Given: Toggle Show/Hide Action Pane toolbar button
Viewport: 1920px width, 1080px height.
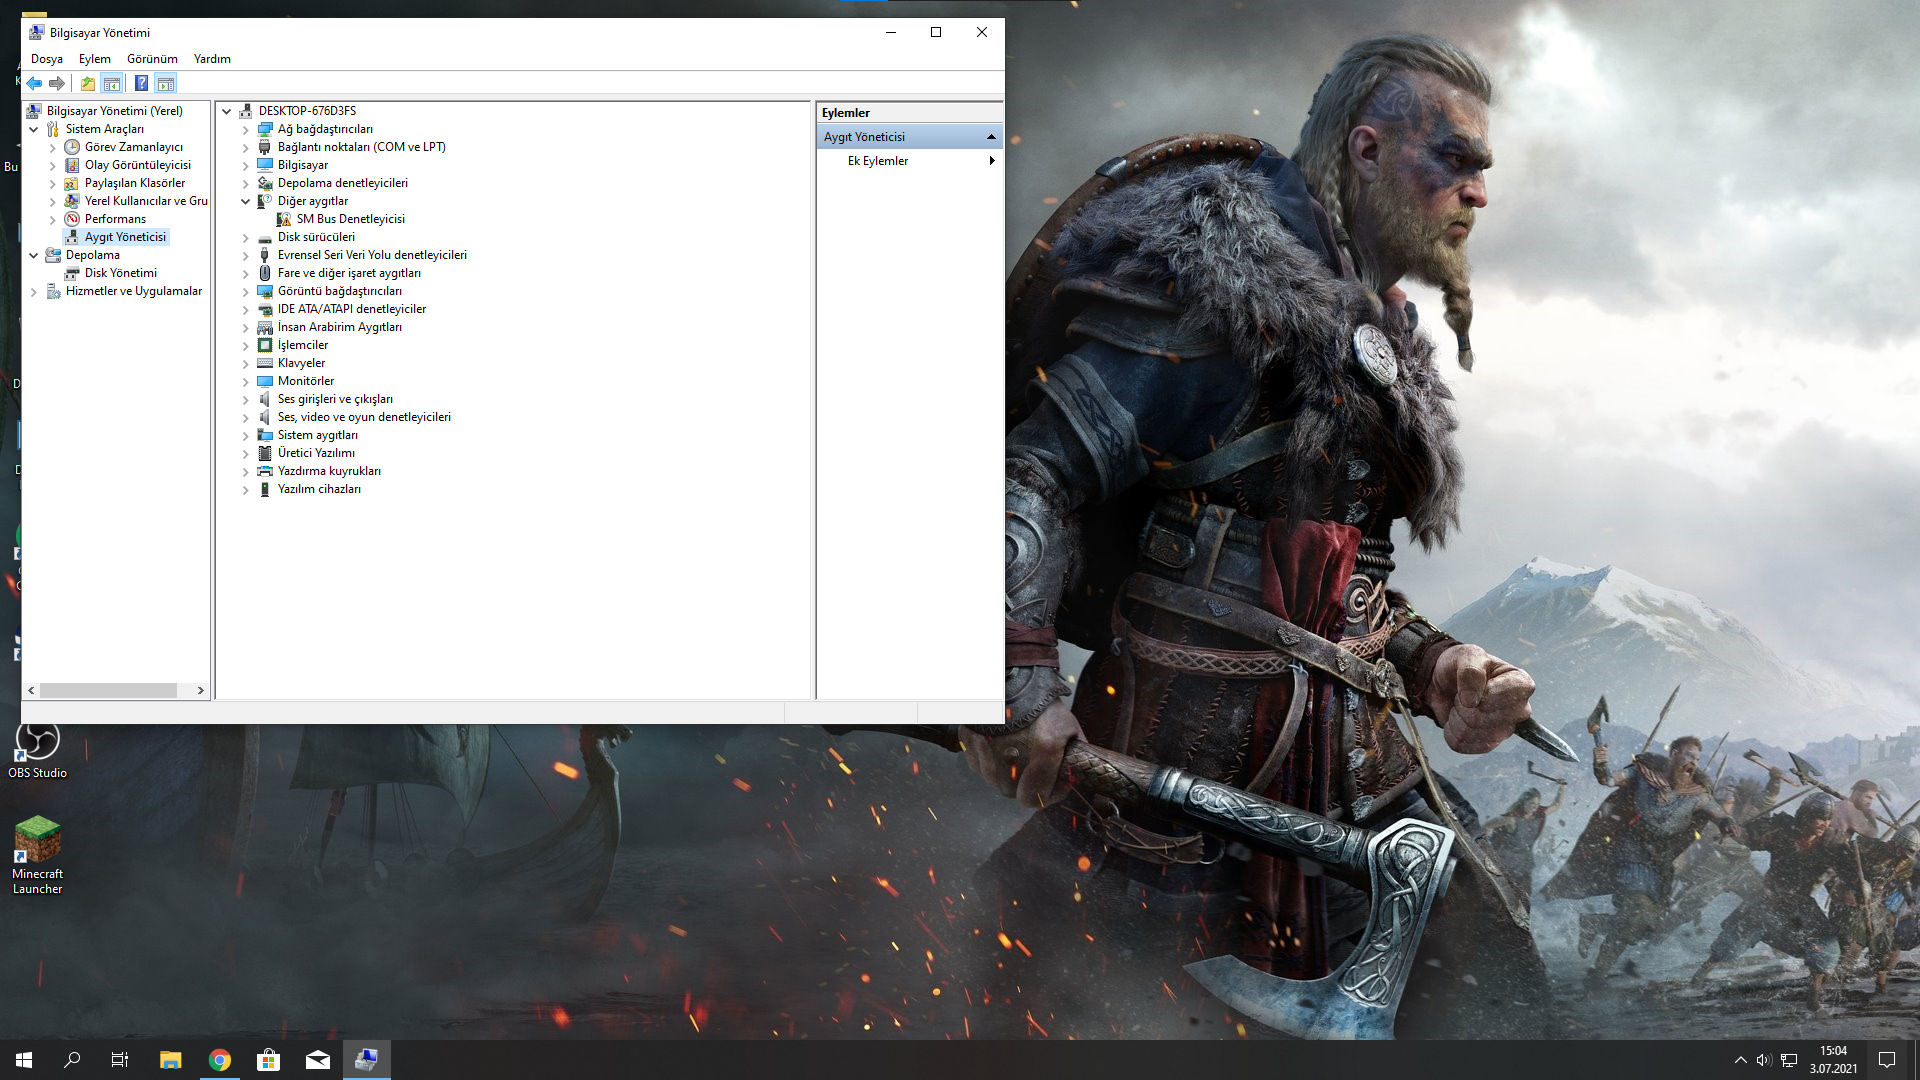Looking at the screenshot, I should [x=166, y=84].
